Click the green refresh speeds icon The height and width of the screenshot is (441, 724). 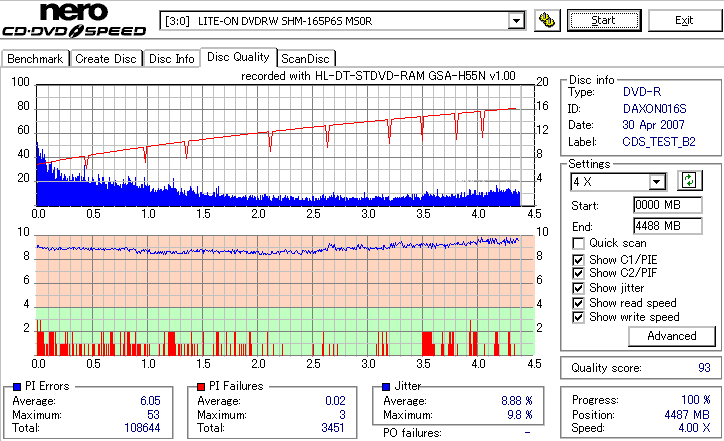[689, 180]
